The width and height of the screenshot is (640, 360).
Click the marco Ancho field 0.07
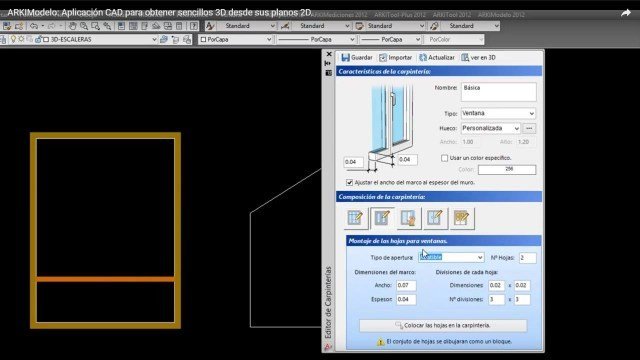tap(406, 285)
